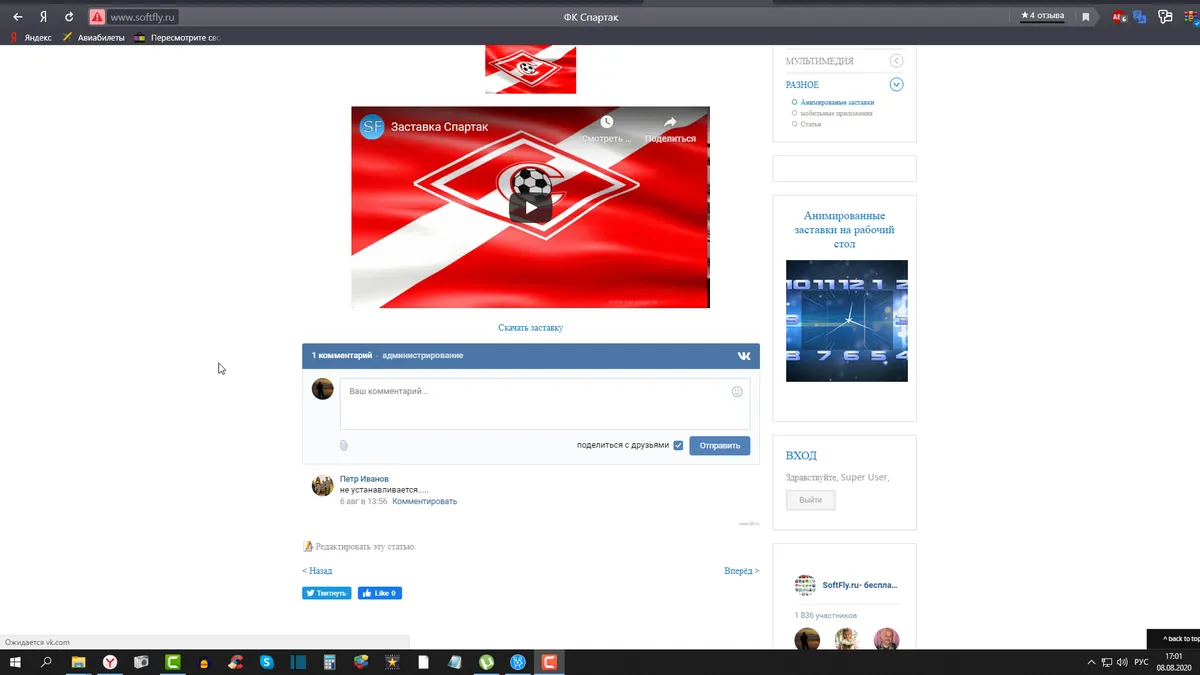This screenshot has height=675, width=1200.
Task: Open the администрирование link
Action: click(423, 356)
